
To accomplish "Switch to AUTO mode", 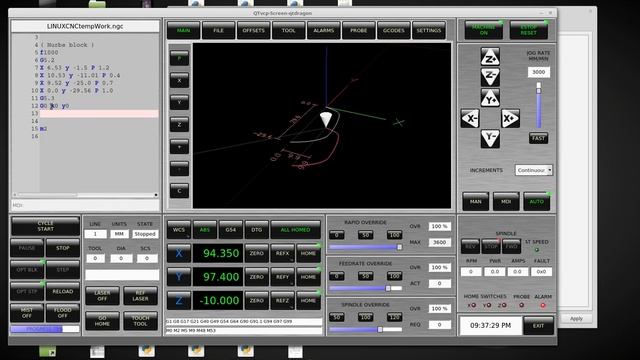I will [x=537, y=202].
